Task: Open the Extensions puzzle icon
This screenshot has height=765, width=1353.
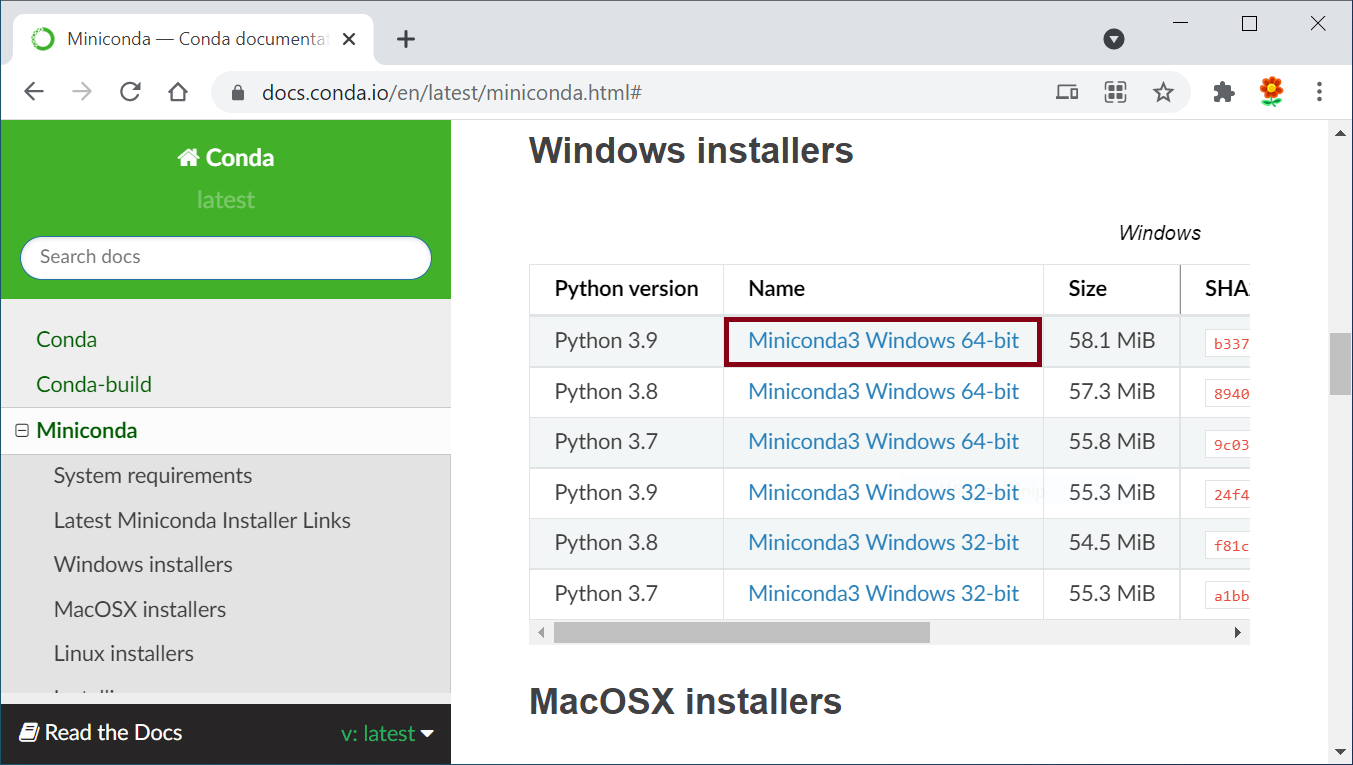Action: (x=1223, y=92)
